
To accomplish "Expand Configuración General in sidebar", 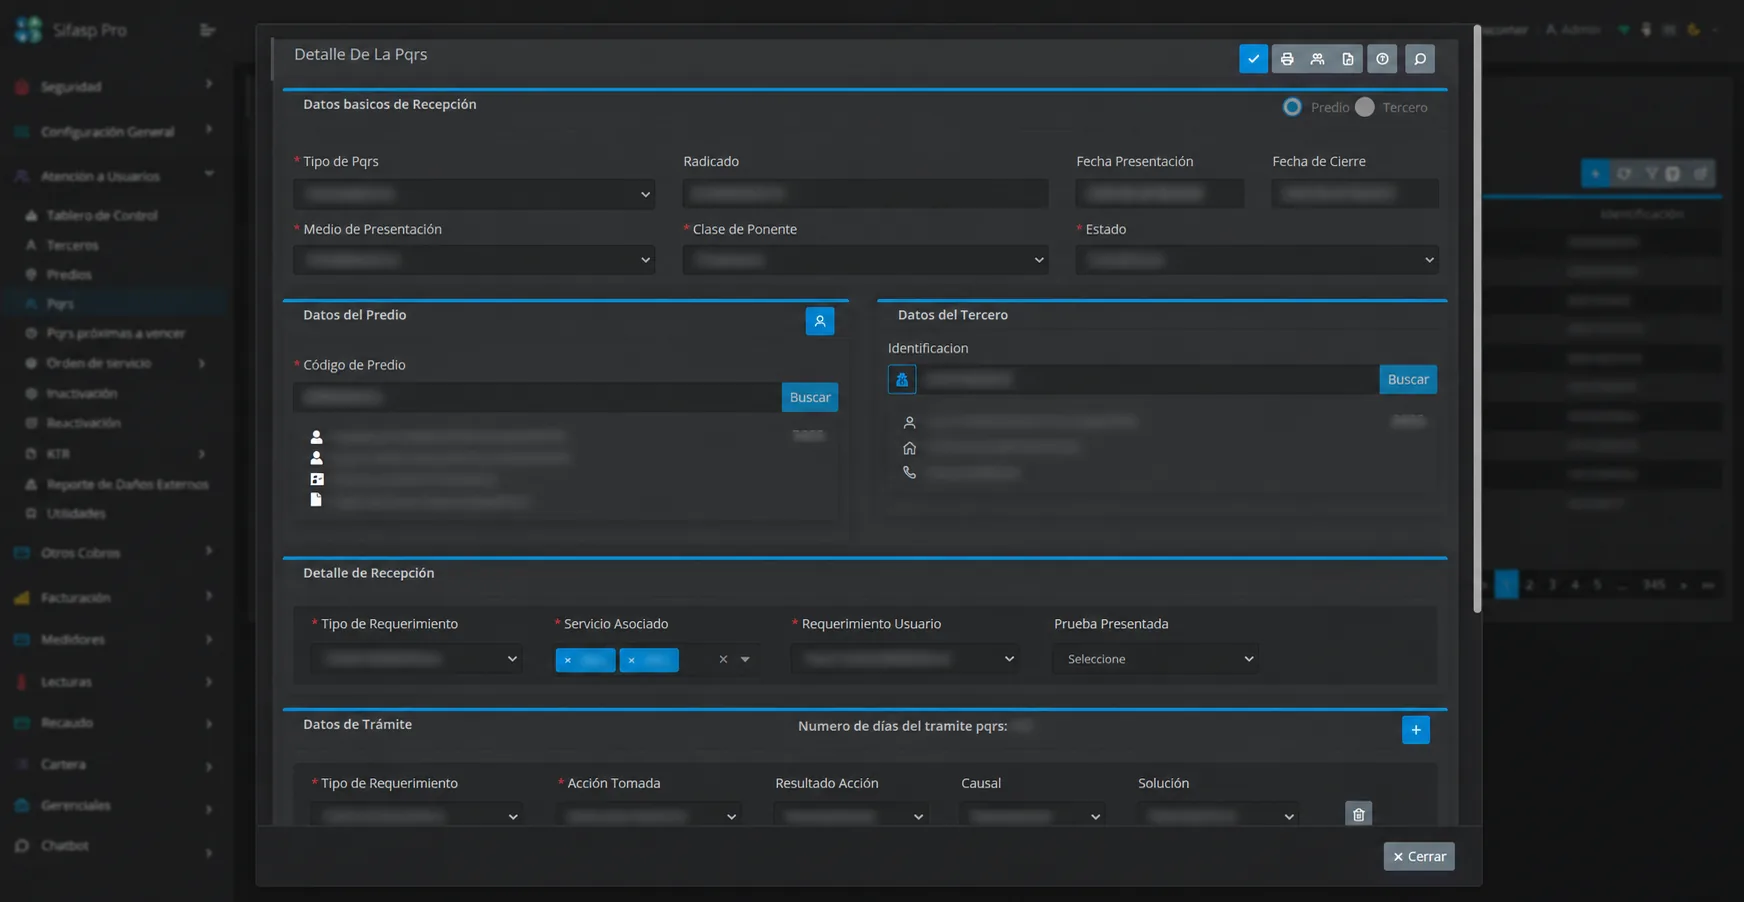I will [x=115, y=131].
